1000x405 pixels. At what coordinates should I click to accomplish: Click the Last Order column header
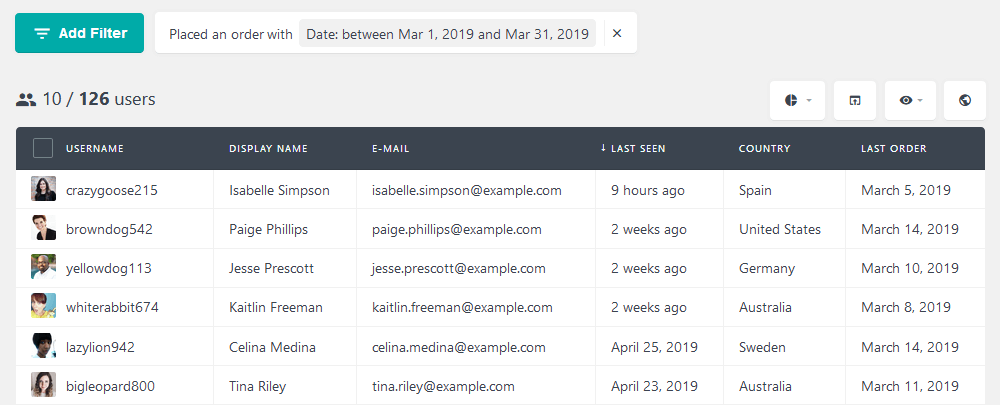point(893,149)
